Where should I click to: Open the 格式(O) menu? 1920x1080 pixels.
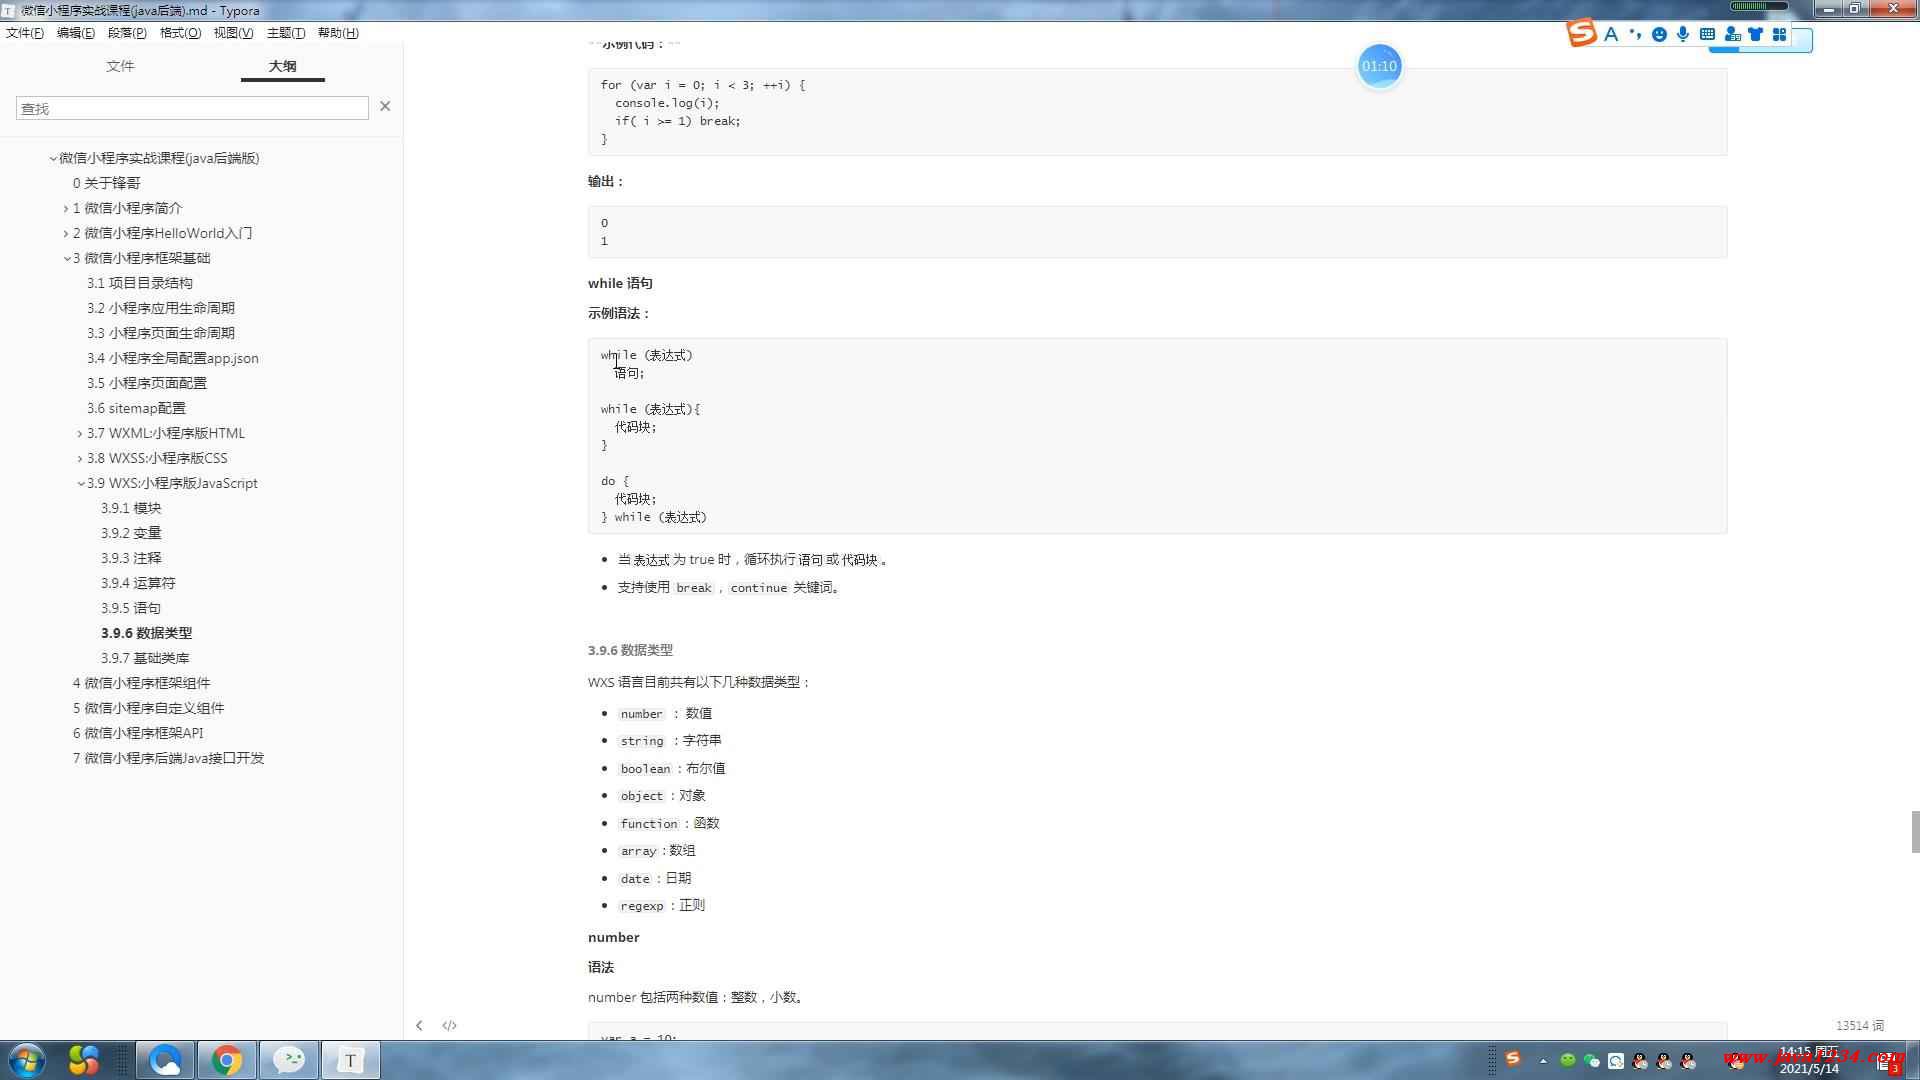(x=181, y=32)
